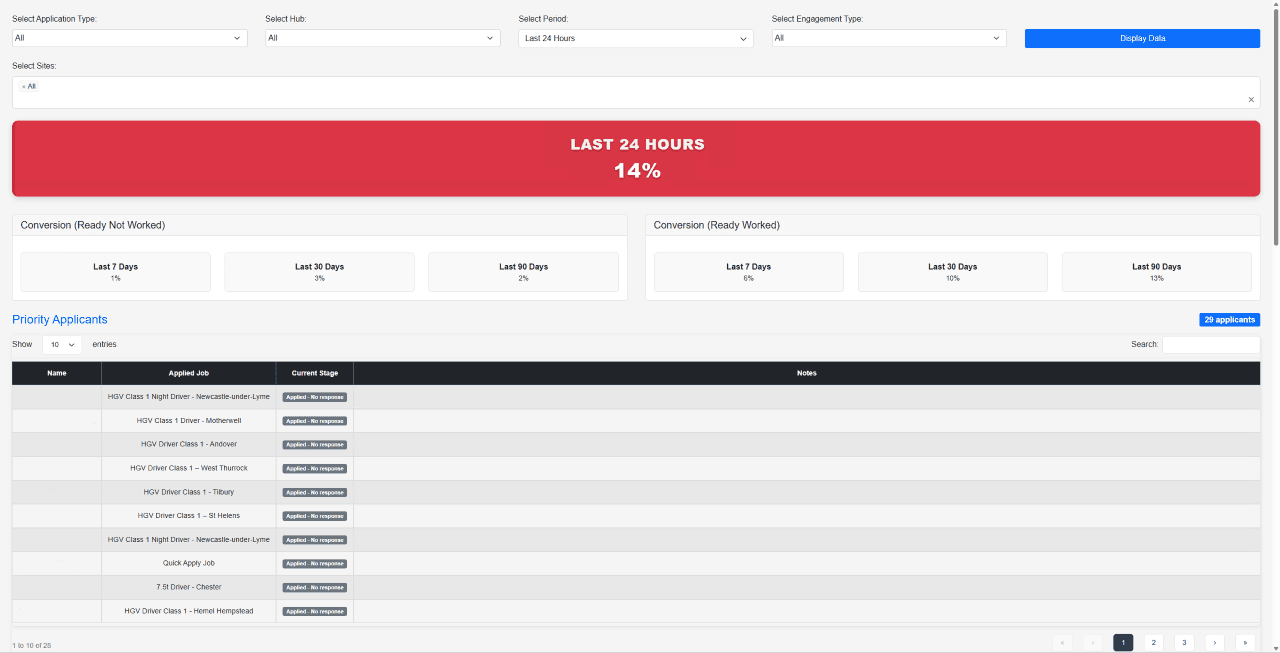The width and height of the screenshot is (1280, 653).
Task: Sort table by Notes column header
Action: [807, 373]
